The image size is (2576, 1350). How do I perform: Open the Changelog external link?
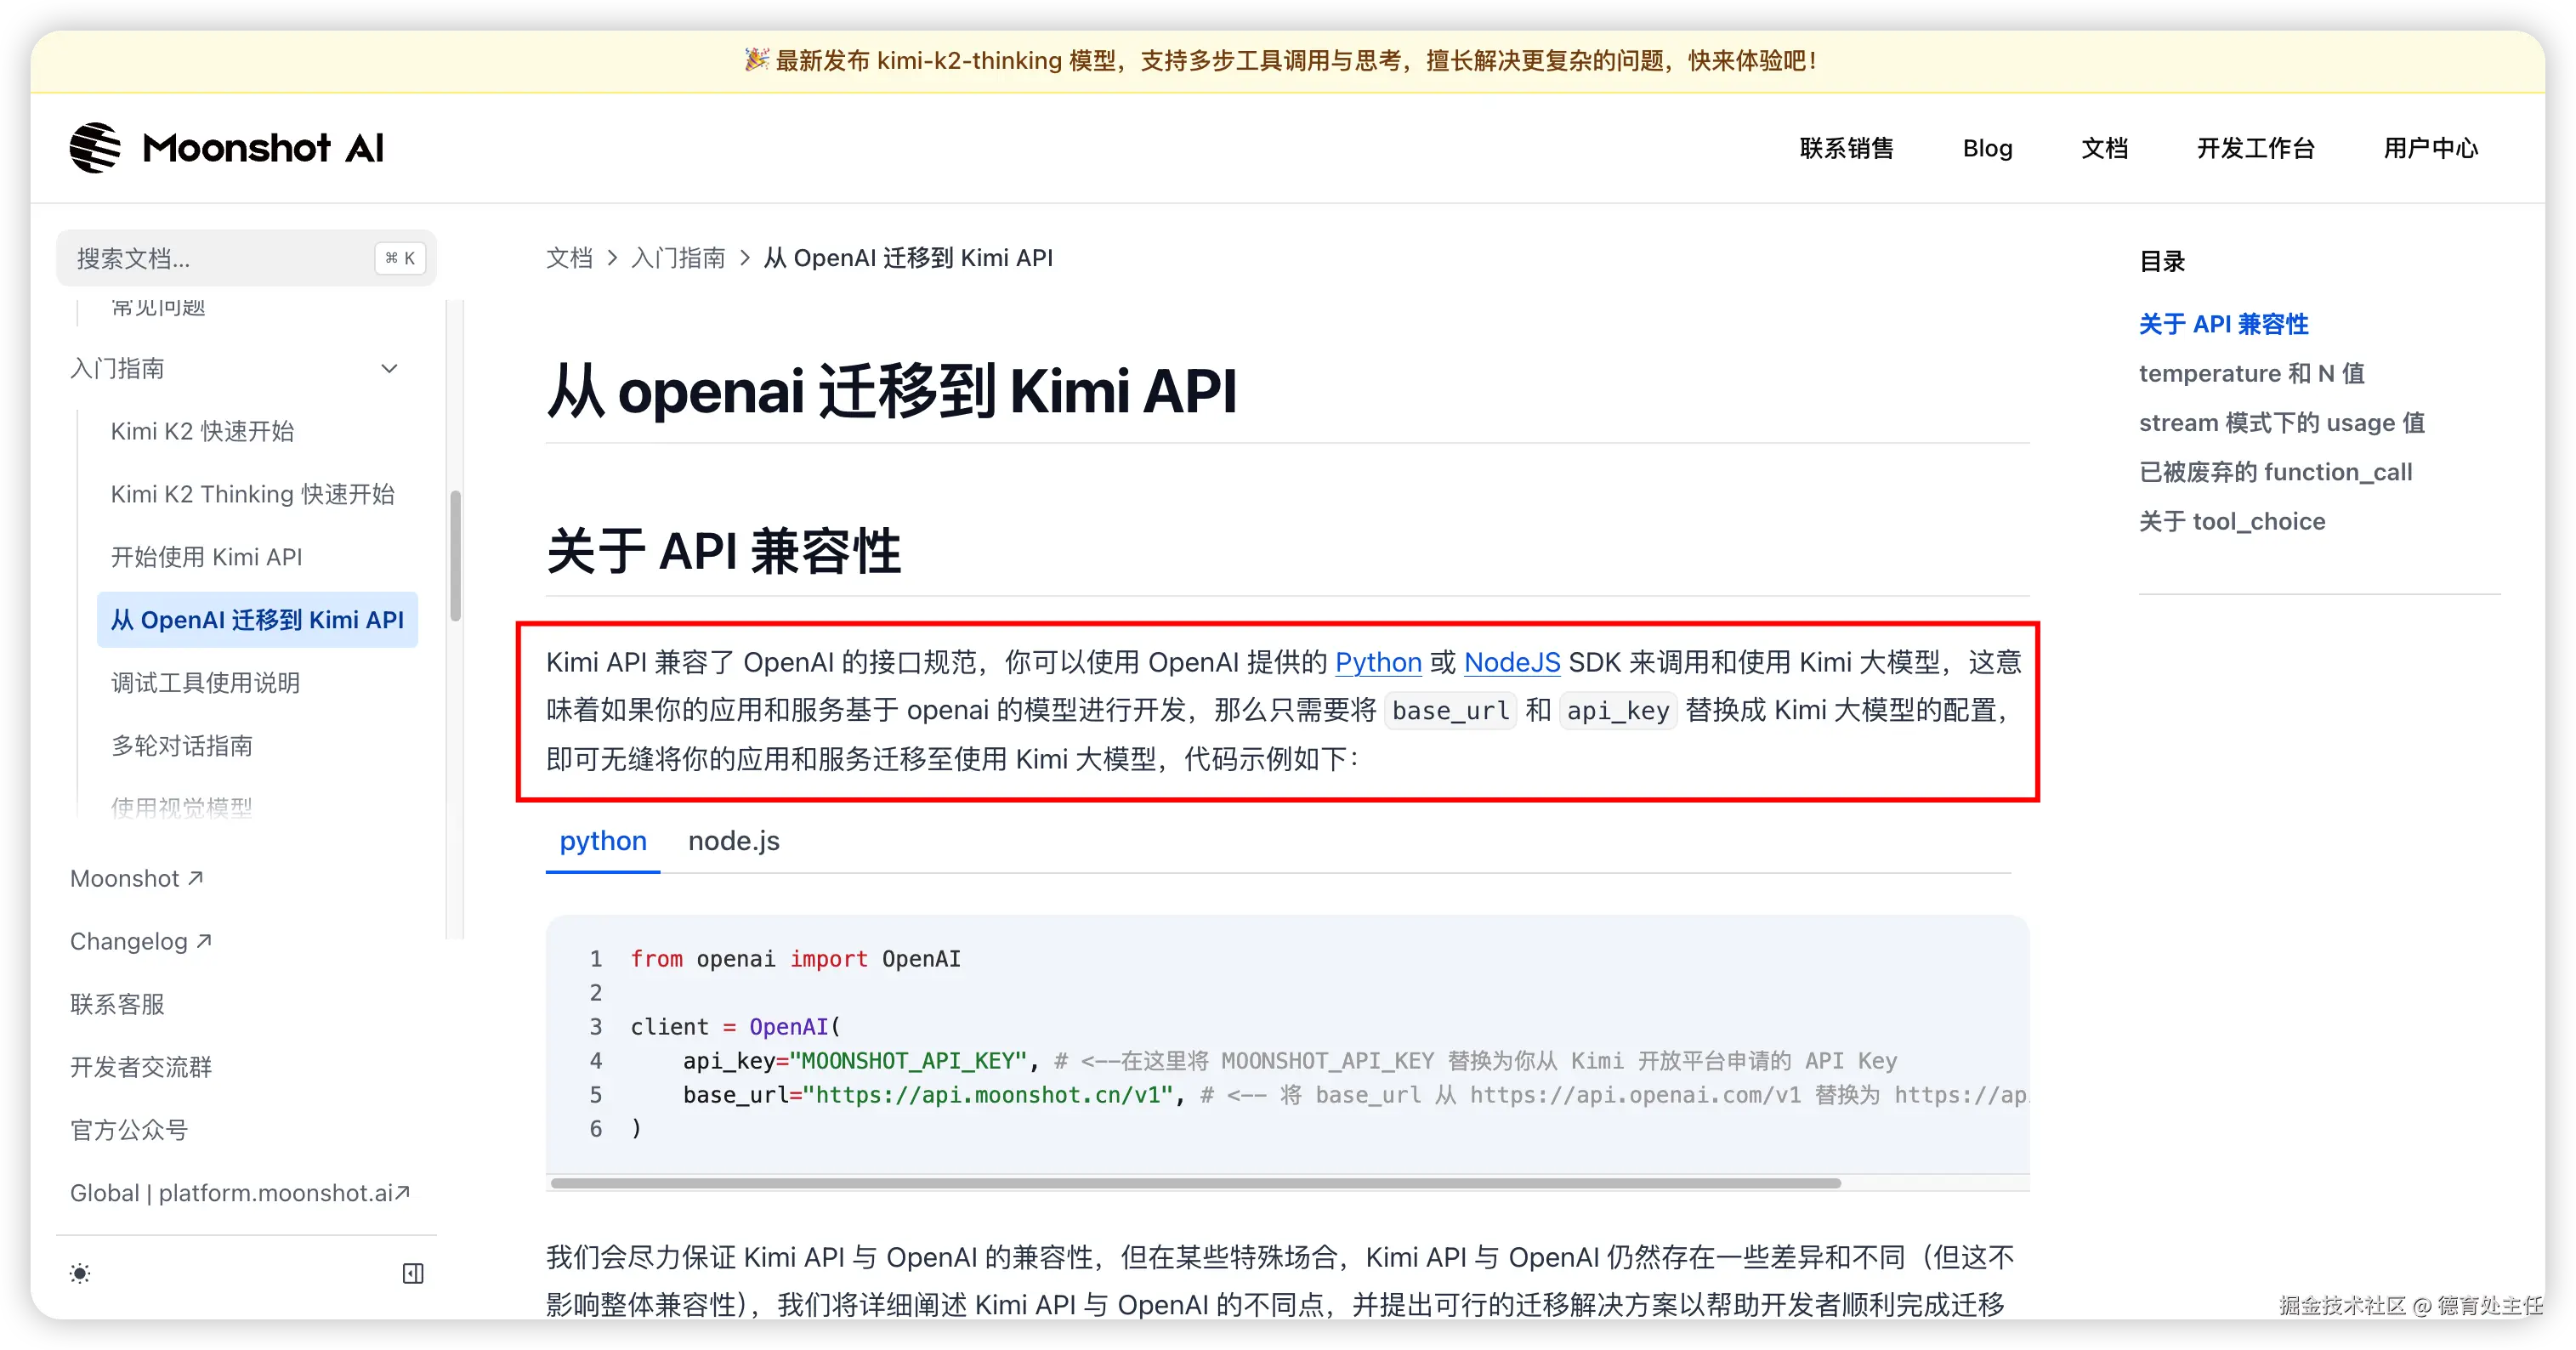140,941
